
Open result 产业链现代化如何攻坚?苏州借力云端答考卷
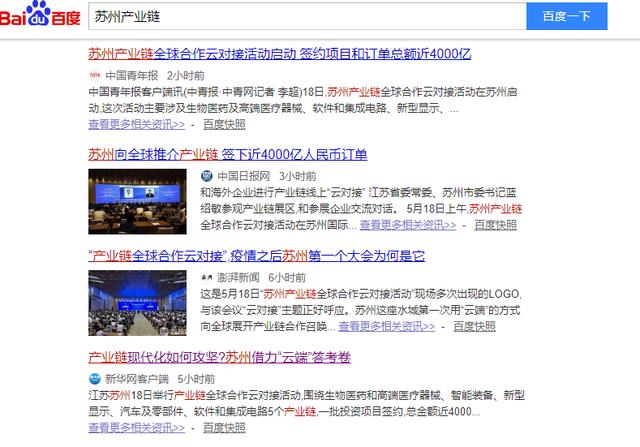click(x=220, y=357)
